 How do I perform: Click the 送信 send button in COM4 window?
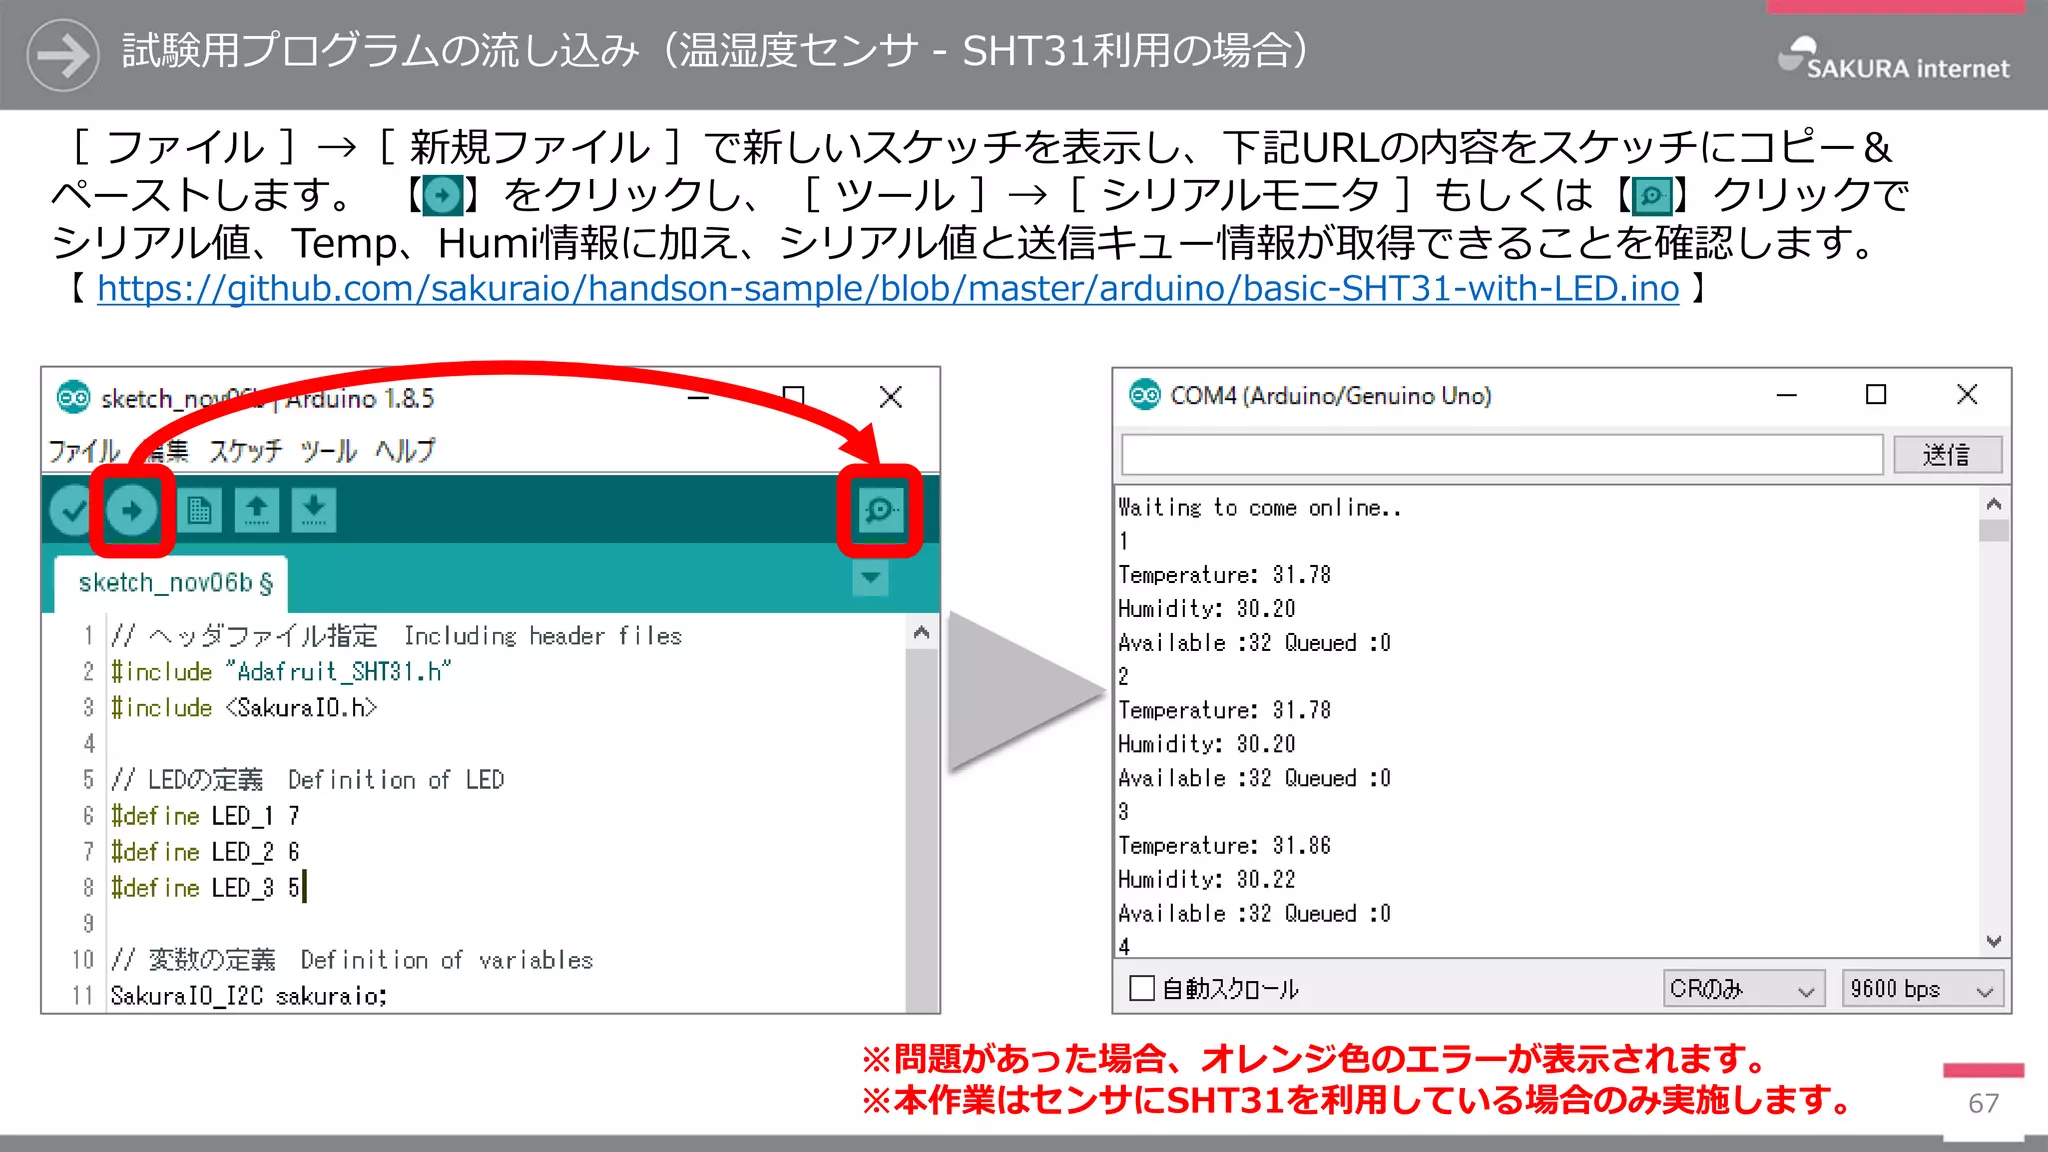click(x=1947, y=455)
